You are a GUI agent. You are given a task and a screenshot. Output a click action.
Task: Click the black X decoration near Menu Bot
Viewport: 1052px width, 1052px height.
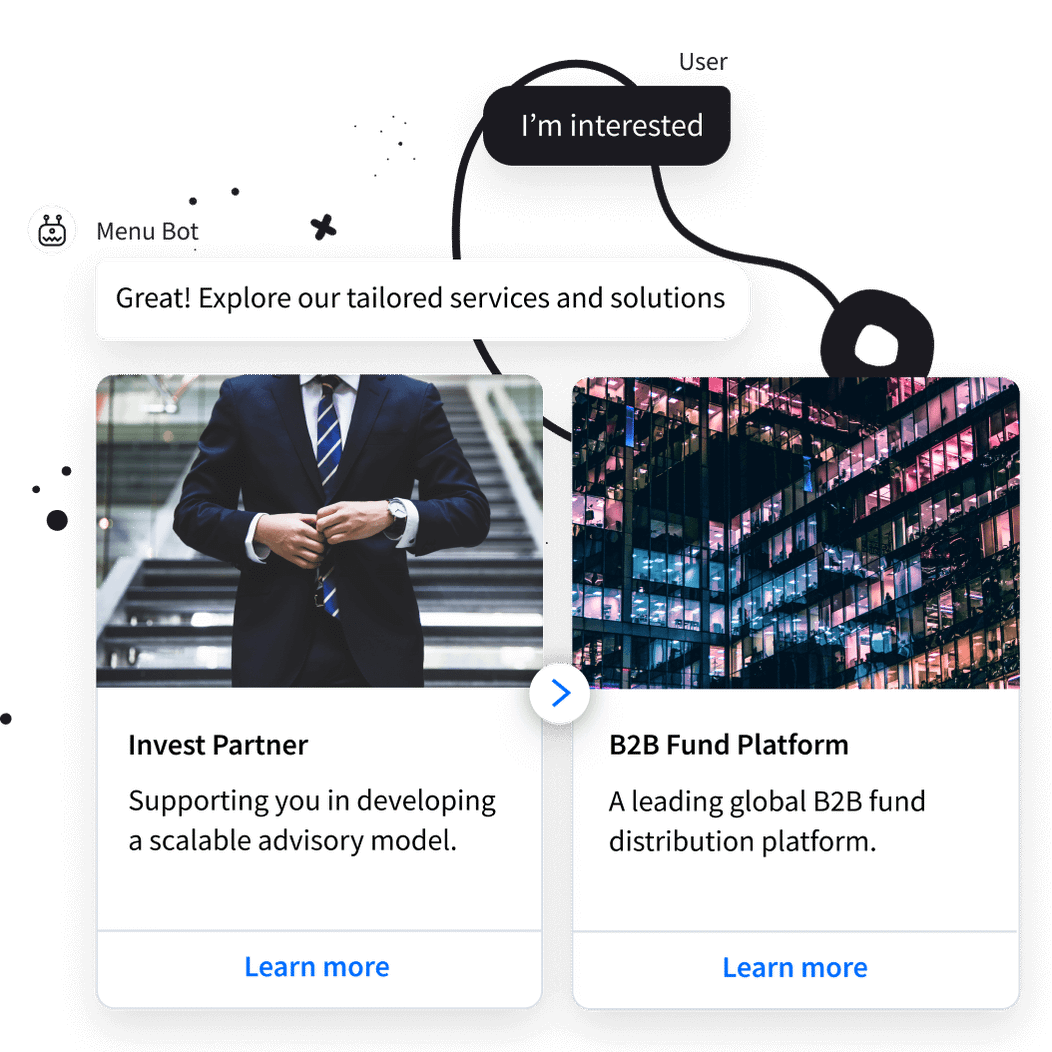click(x=323, y=227)
